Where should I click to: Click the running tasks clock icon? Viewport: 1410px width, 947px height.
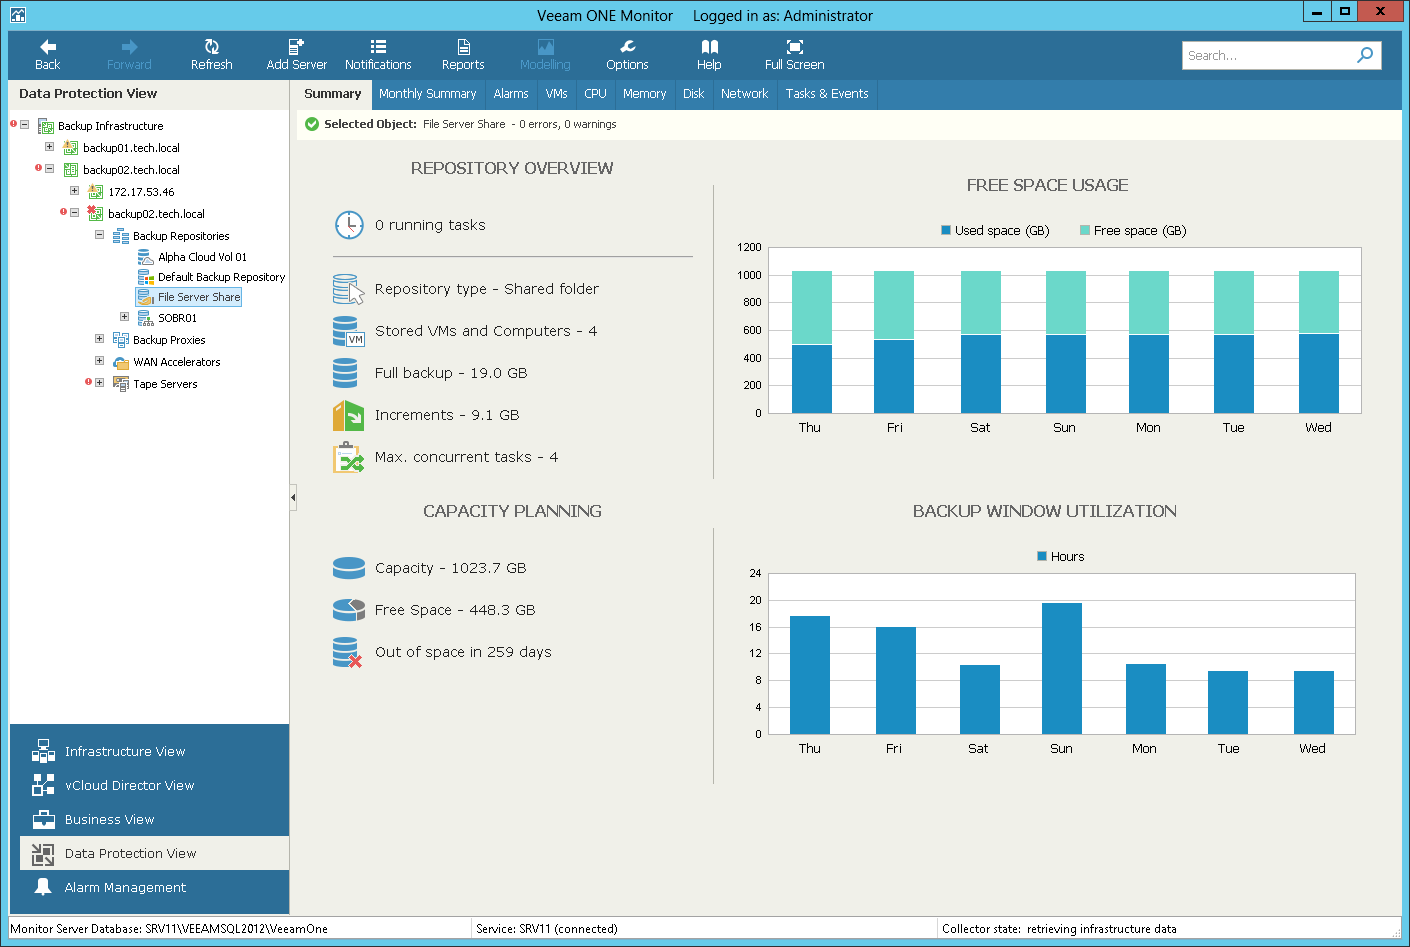(x=349, y=225)
